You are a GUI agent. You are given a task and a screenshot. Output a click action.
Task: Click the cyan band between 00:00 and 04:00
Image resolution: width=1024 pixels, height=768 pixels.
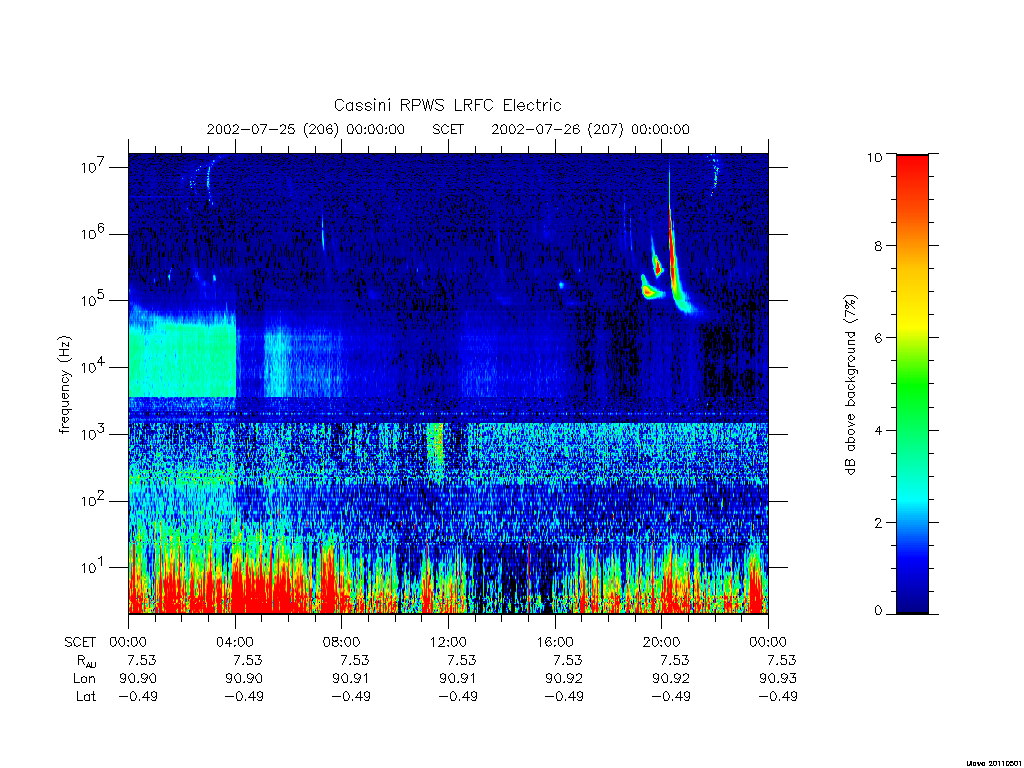pyautogui.click(x=182, y=355)
